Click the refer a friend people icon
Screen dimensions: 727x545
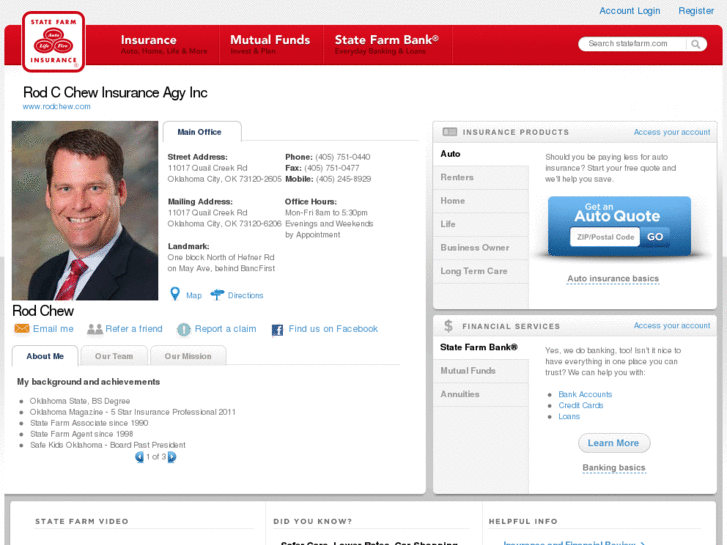tap(95, 329)
